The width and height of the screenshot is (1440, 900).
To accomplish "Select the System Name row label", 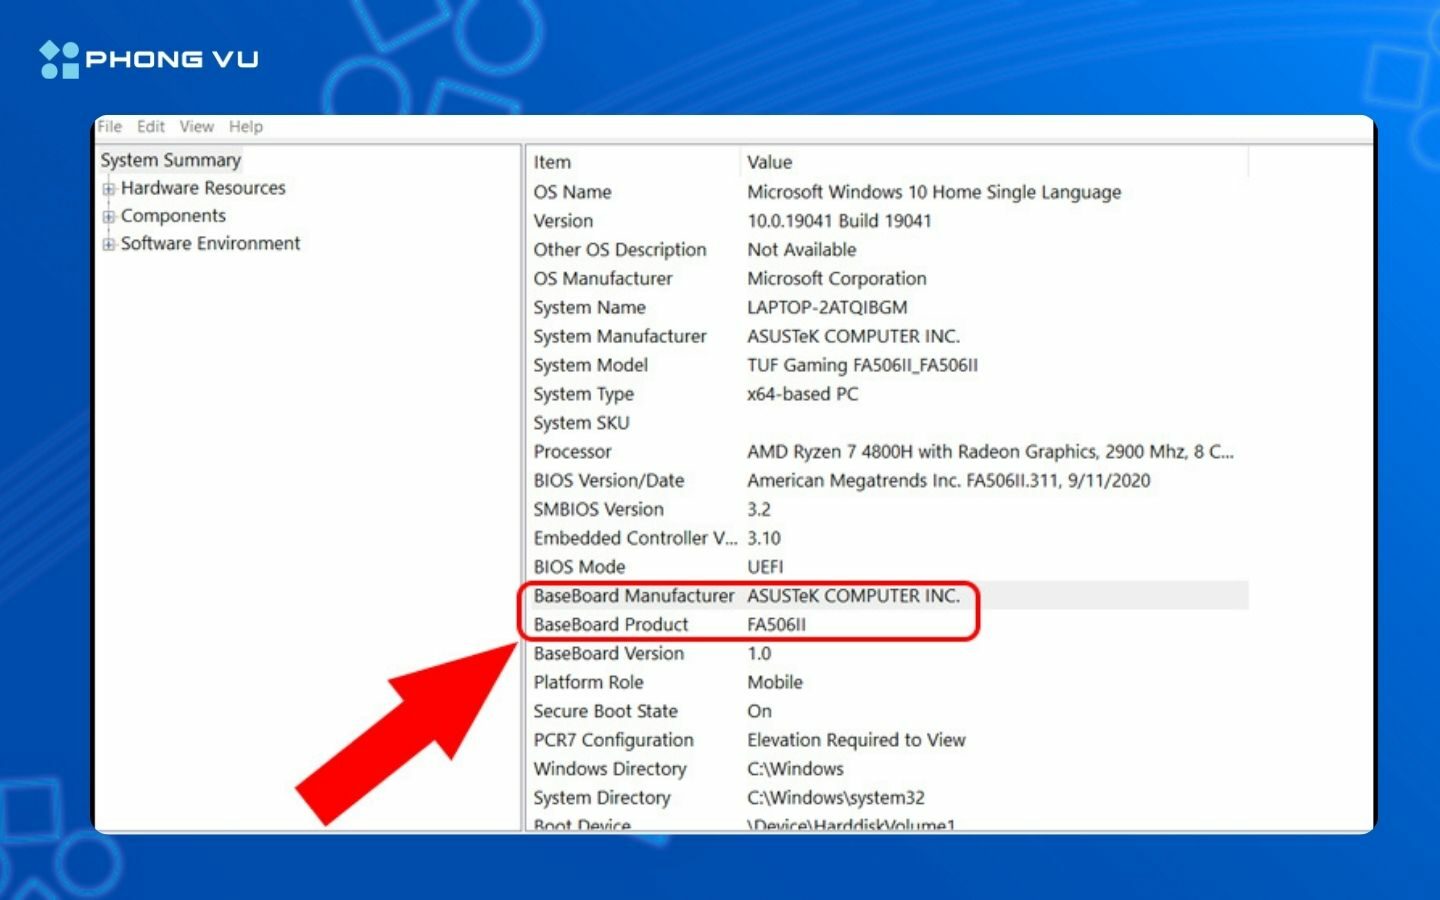I will coord(589,308).
